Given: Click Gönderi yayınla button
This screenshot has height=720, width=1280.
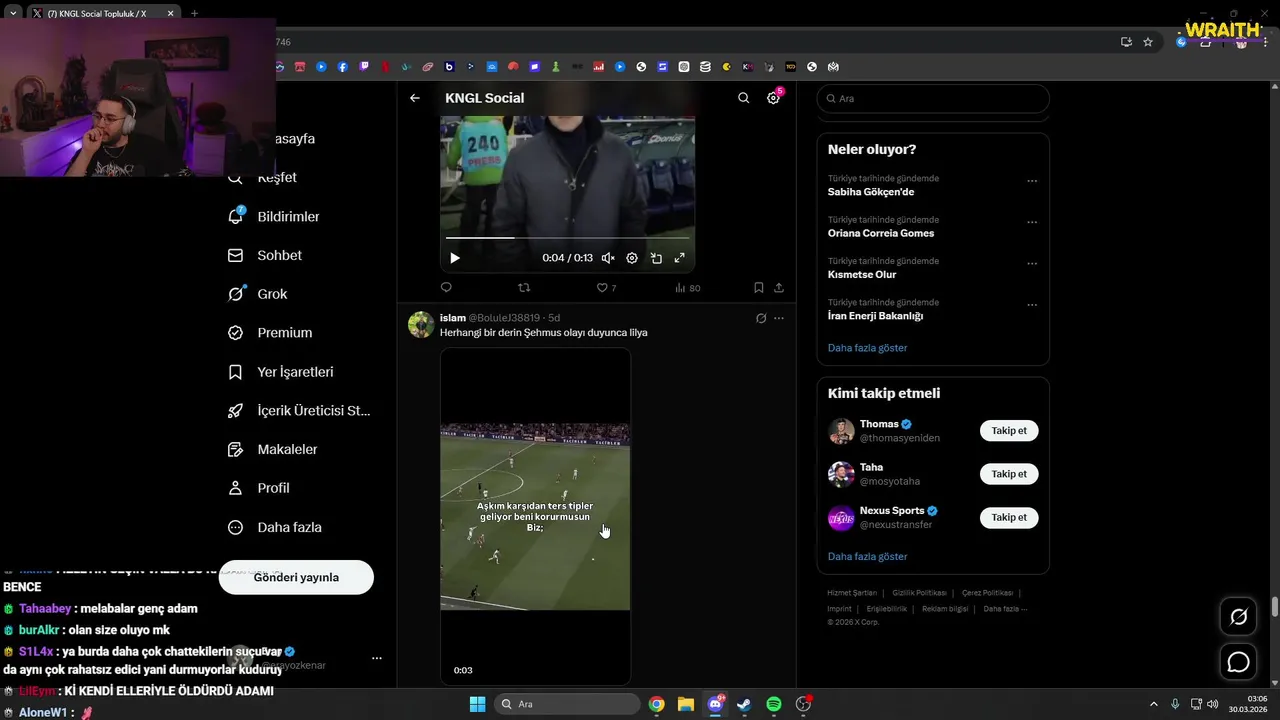Looking at the screenshot, I should click(x=296, y=577).
